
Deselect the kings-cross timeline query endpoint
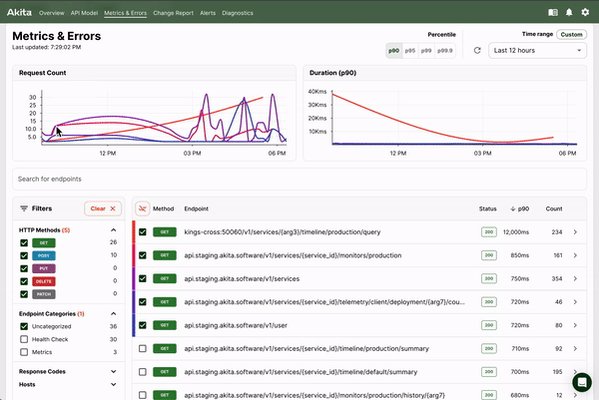click(x=142, y=232)
